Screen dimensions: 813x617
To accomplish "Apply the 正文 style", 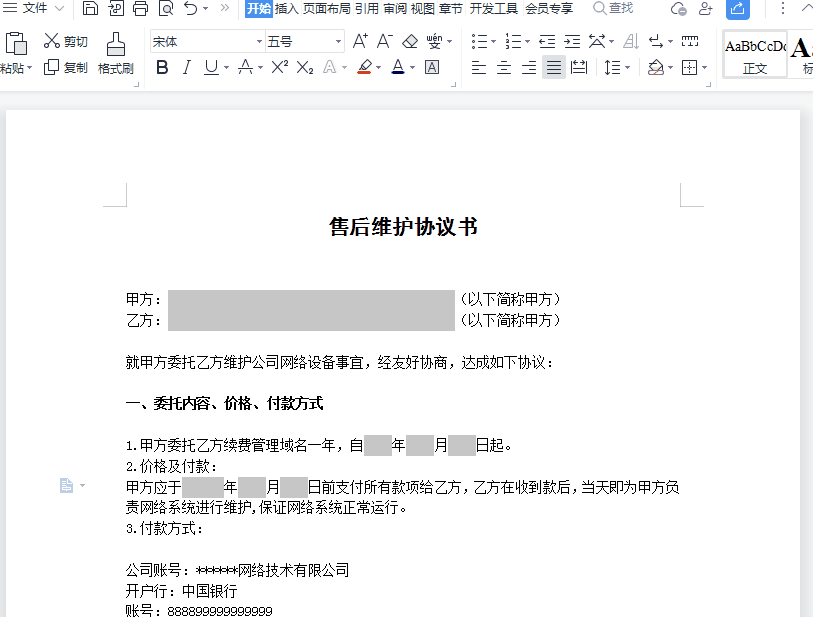I will tap(755, 55).
